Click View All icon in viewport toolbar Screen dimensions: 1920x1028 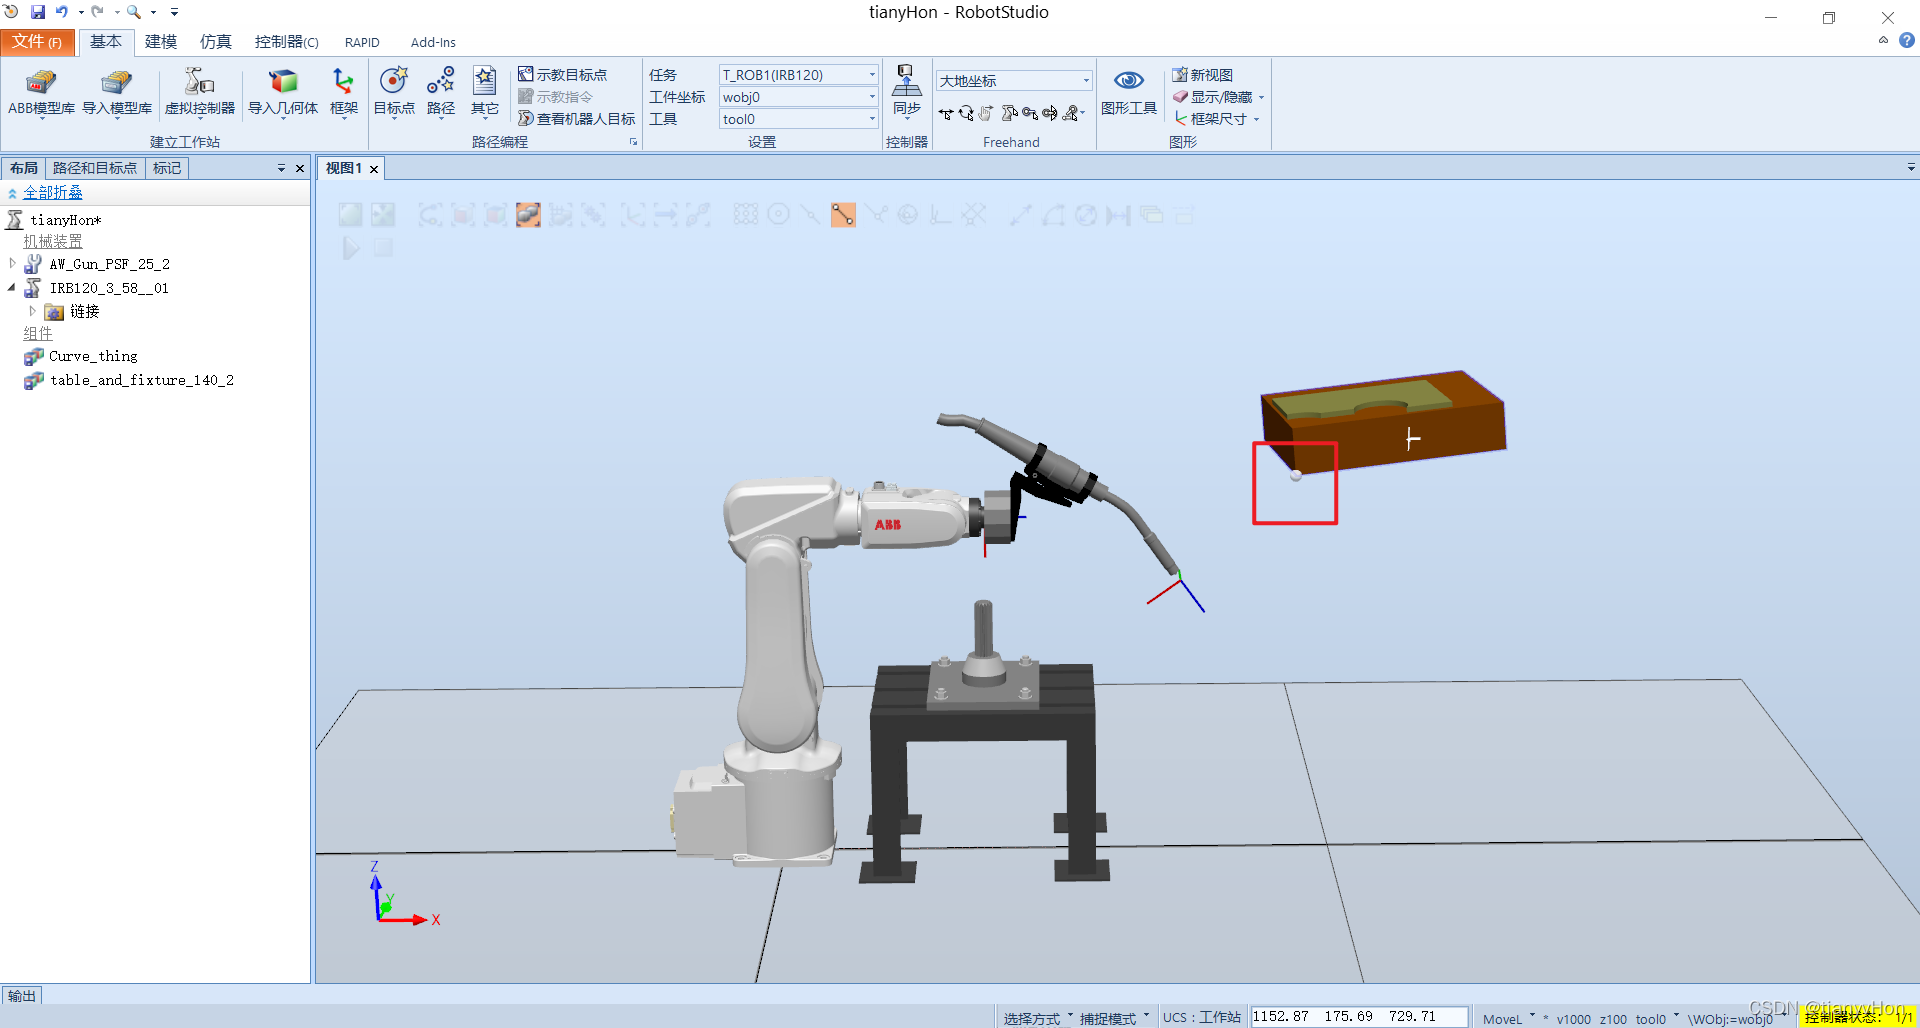350,214
